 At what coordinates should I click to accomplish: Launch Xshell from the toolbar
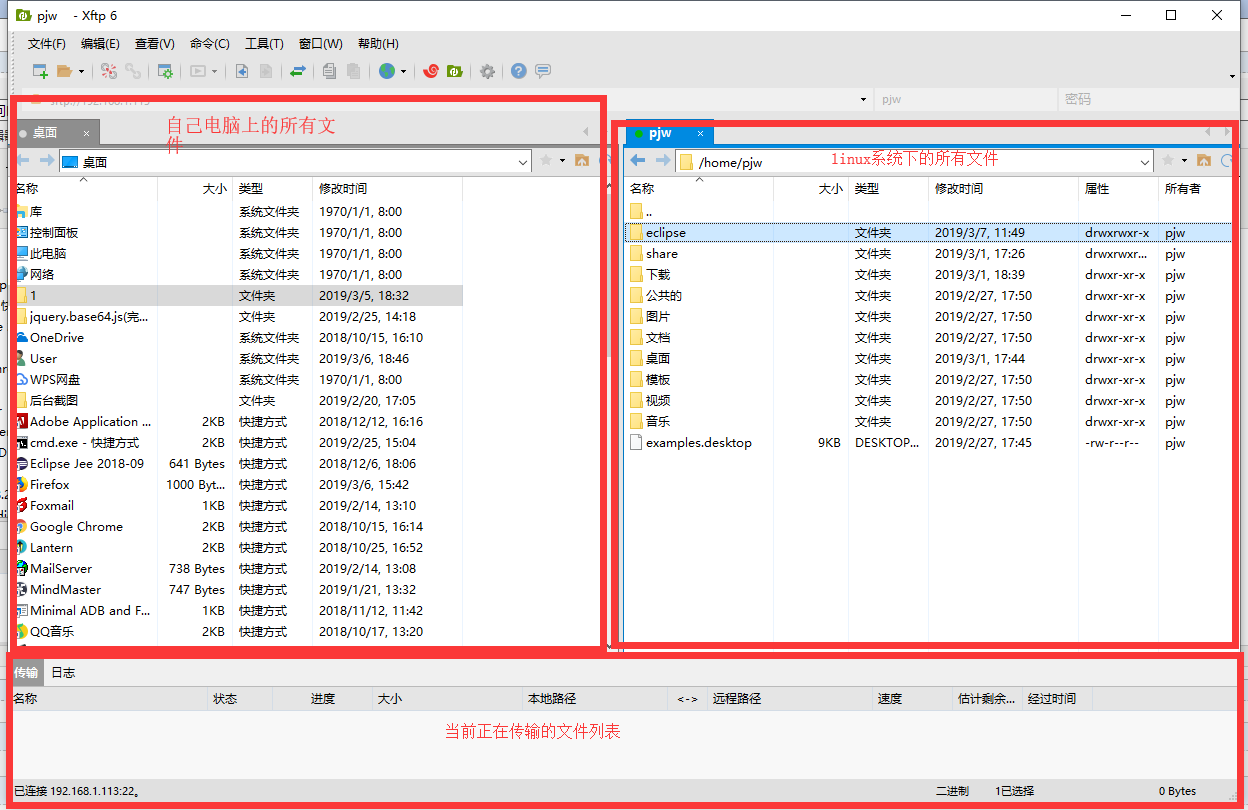pos(431,71)
